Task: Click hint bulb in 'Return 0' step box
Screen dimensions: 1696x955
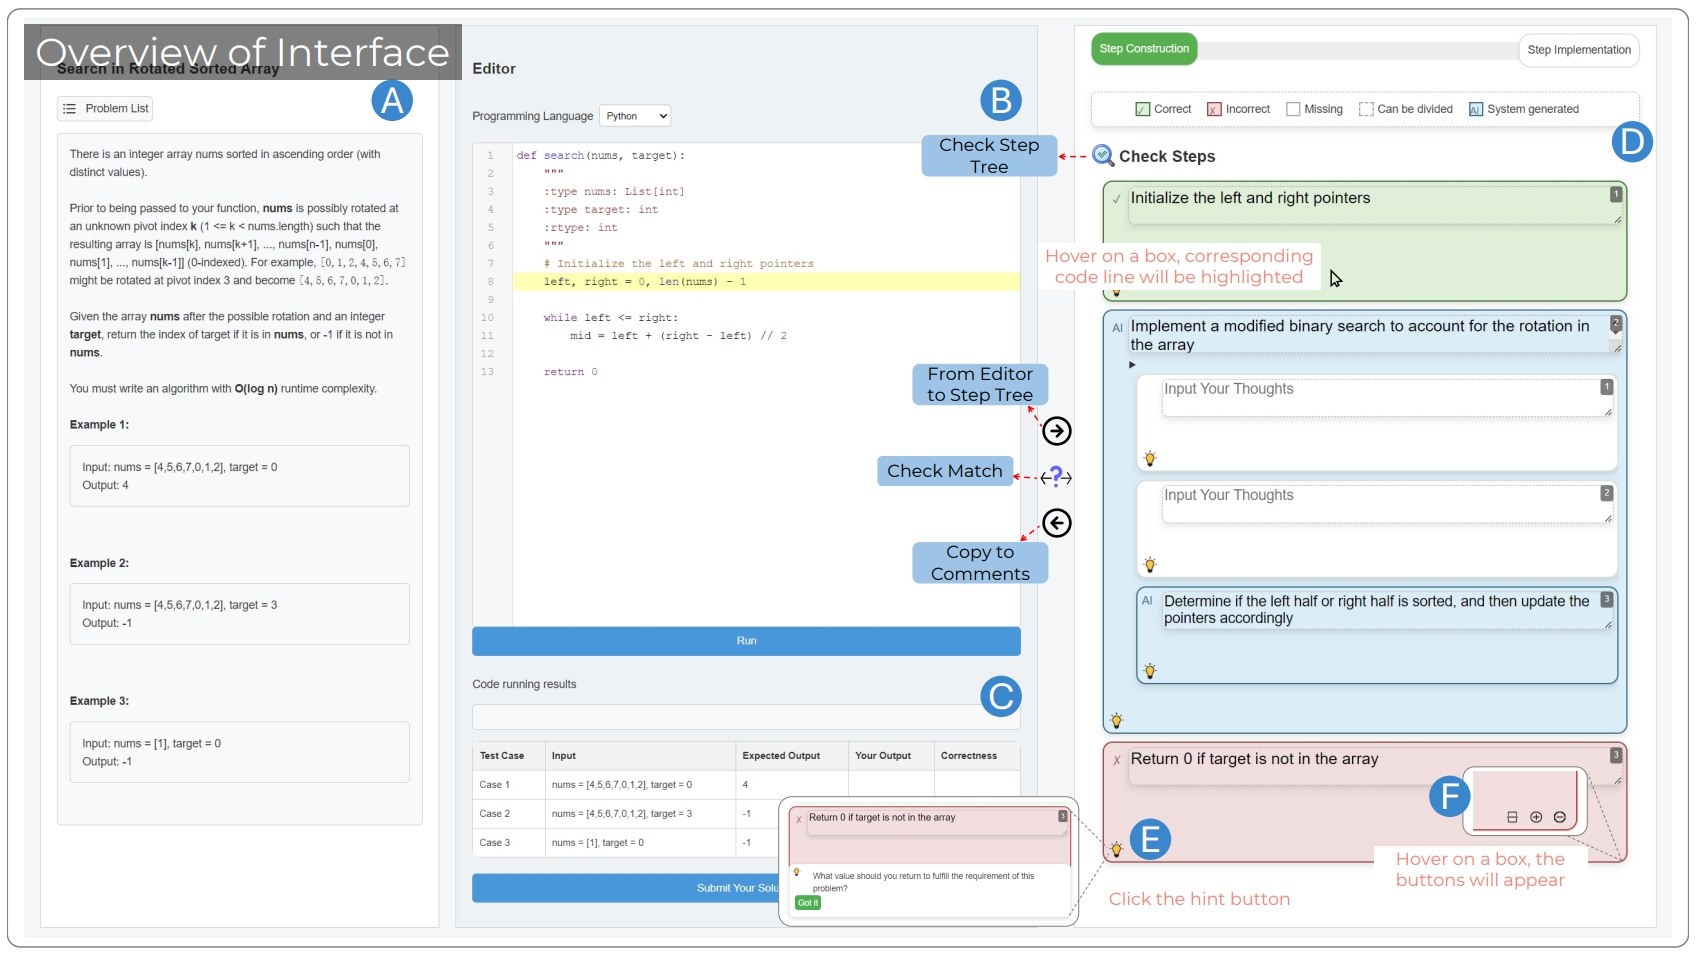Action: point(1116,850)
